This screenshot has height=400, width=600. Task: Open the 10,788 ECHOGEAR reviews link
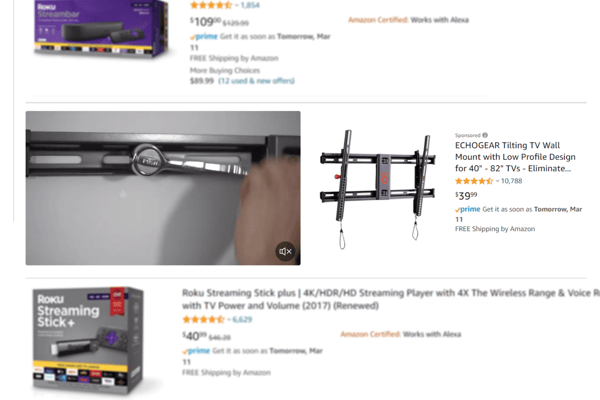511,181
